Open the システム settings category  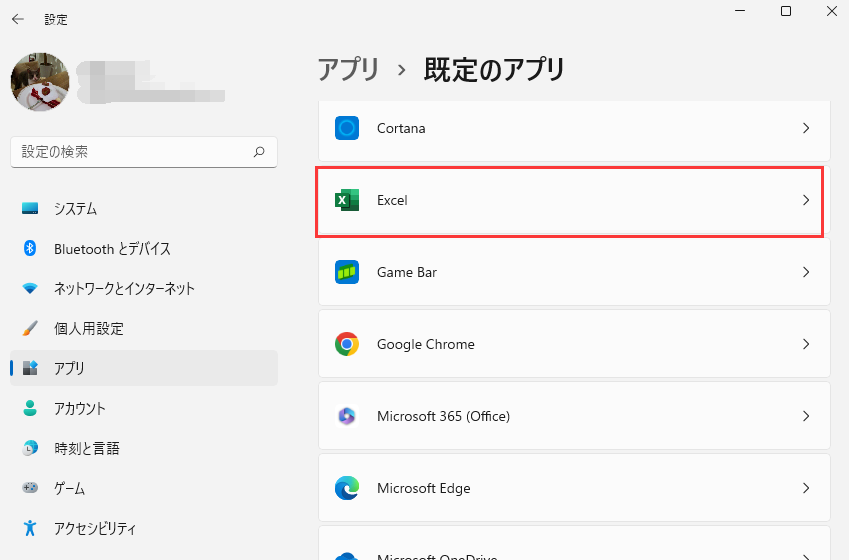coord(76,209)
